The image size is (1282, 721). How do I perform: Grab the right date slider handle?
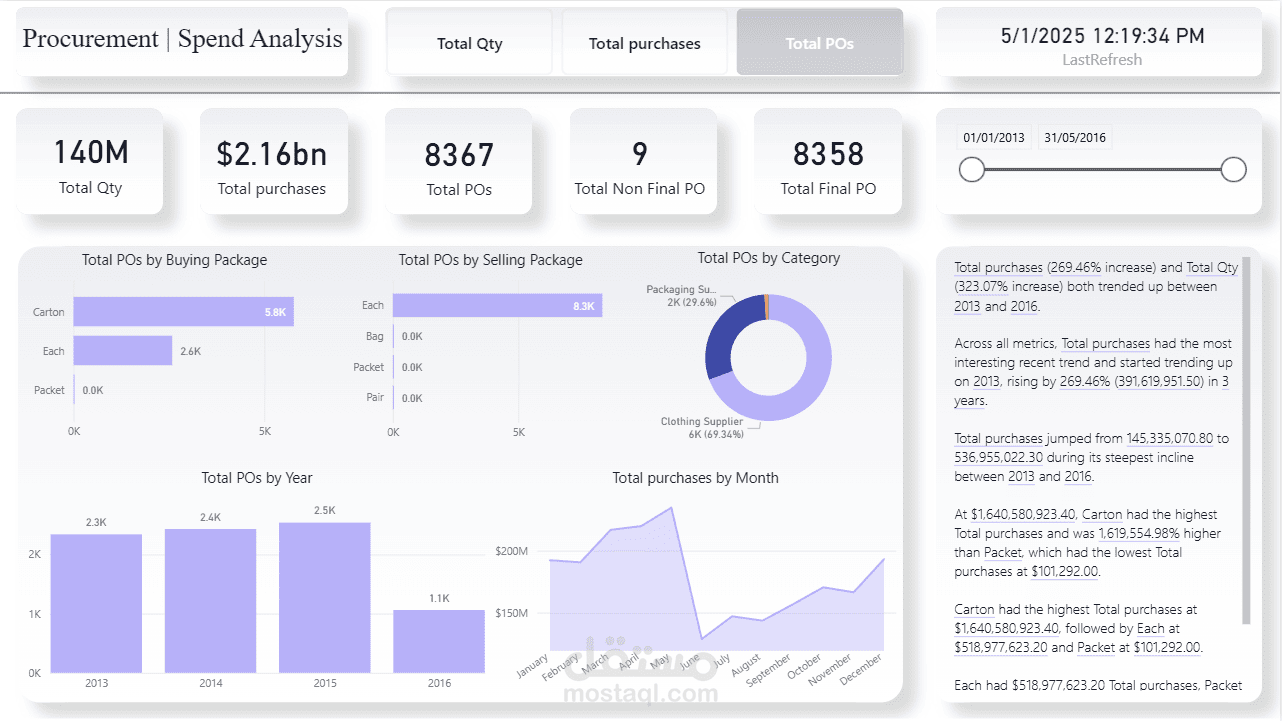point(1233,170)
